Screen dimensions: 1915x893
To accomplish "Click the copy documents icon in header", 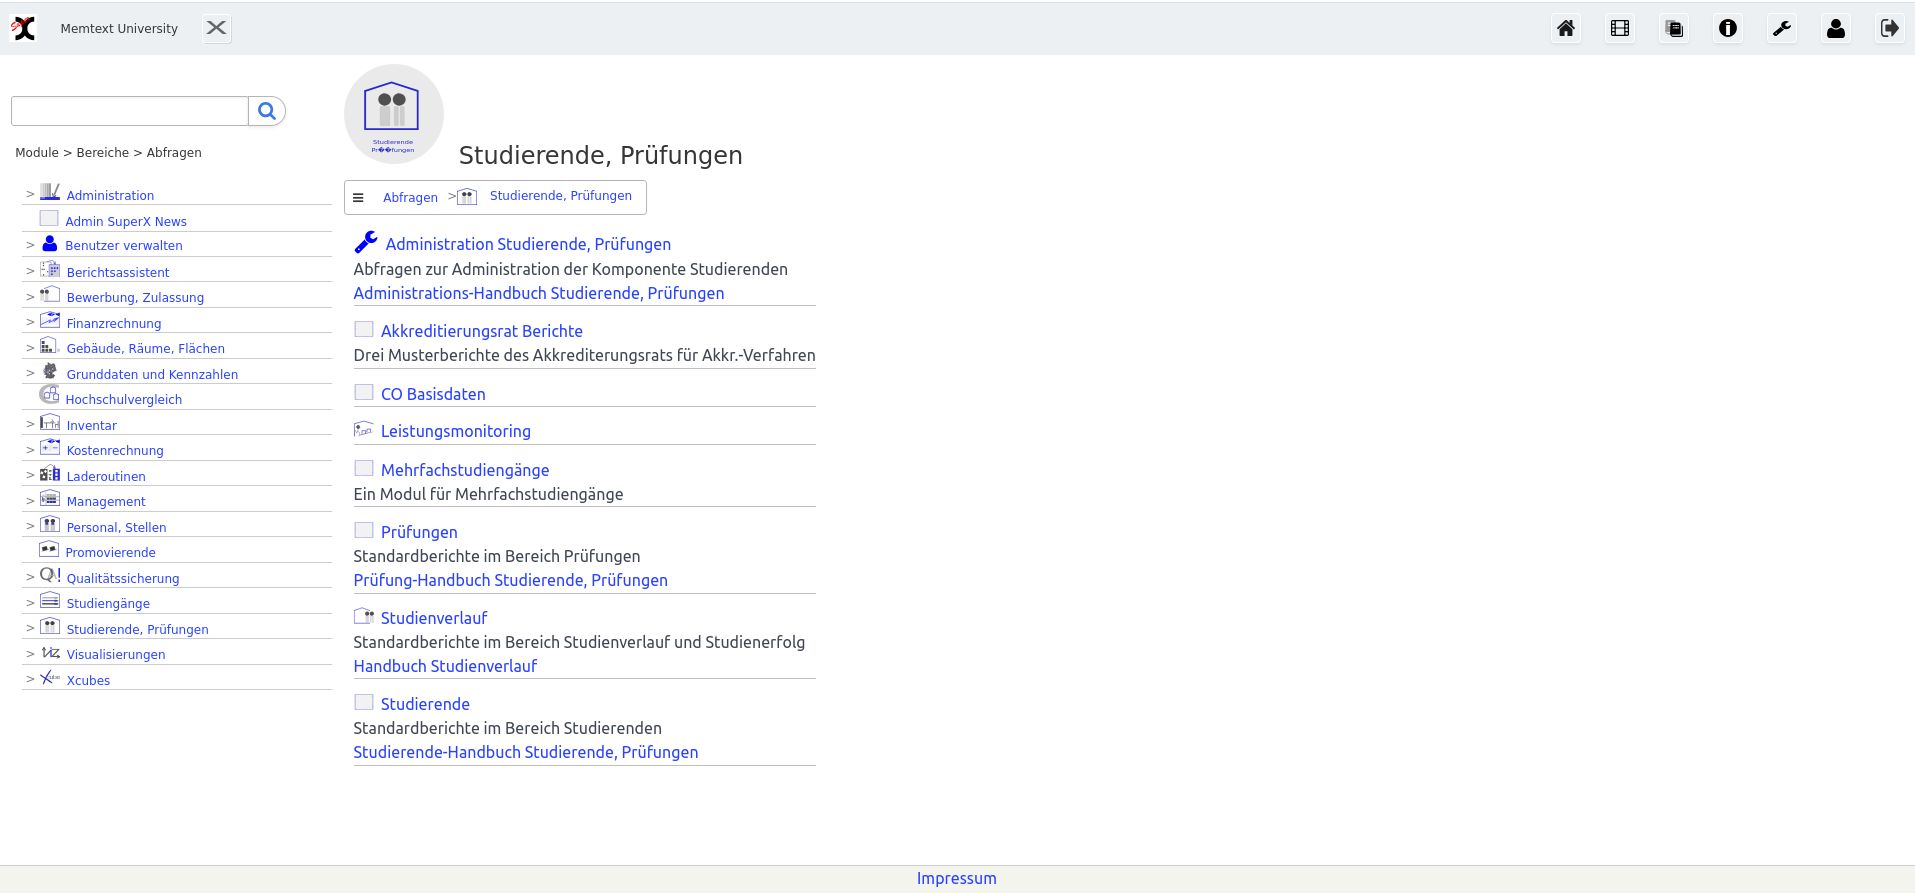I will (1674, 29).
